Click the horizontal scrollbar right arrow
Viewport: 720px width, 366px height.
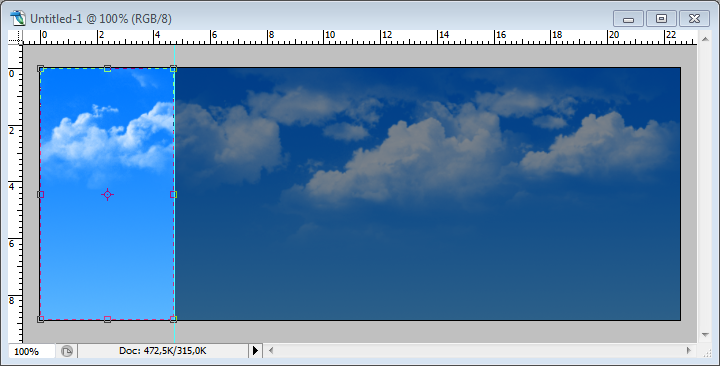click(689, 351)
